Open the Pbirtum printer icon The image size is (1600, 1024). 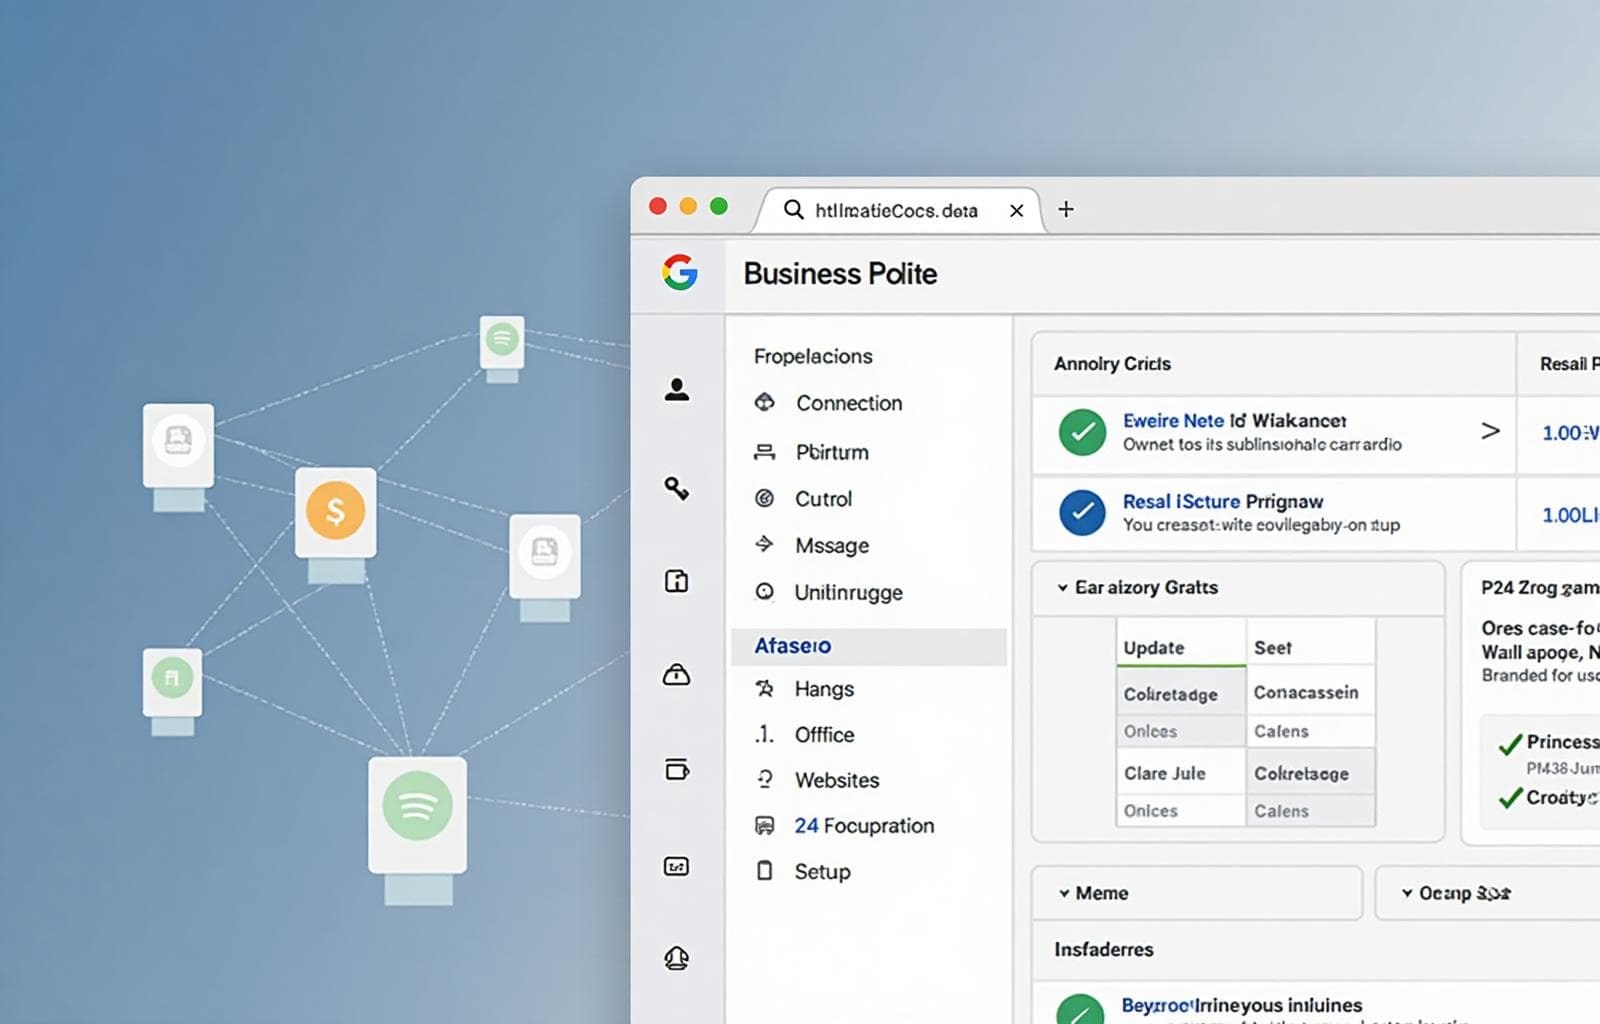(x=766, y=452)
